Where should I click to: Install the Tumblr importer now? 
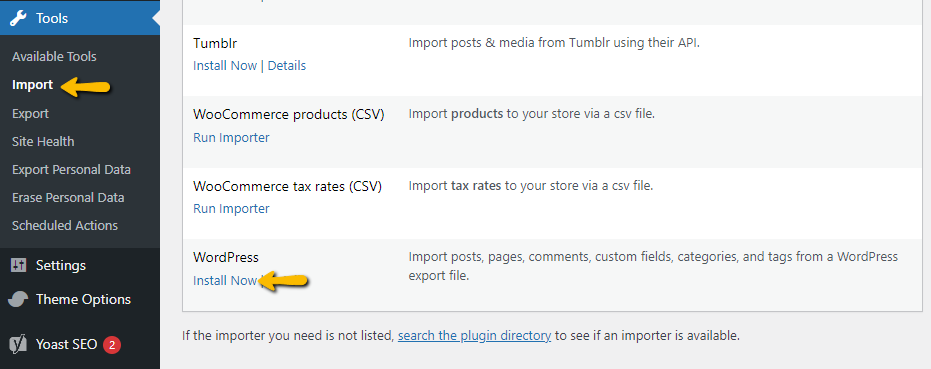click(x=225, y=65)
